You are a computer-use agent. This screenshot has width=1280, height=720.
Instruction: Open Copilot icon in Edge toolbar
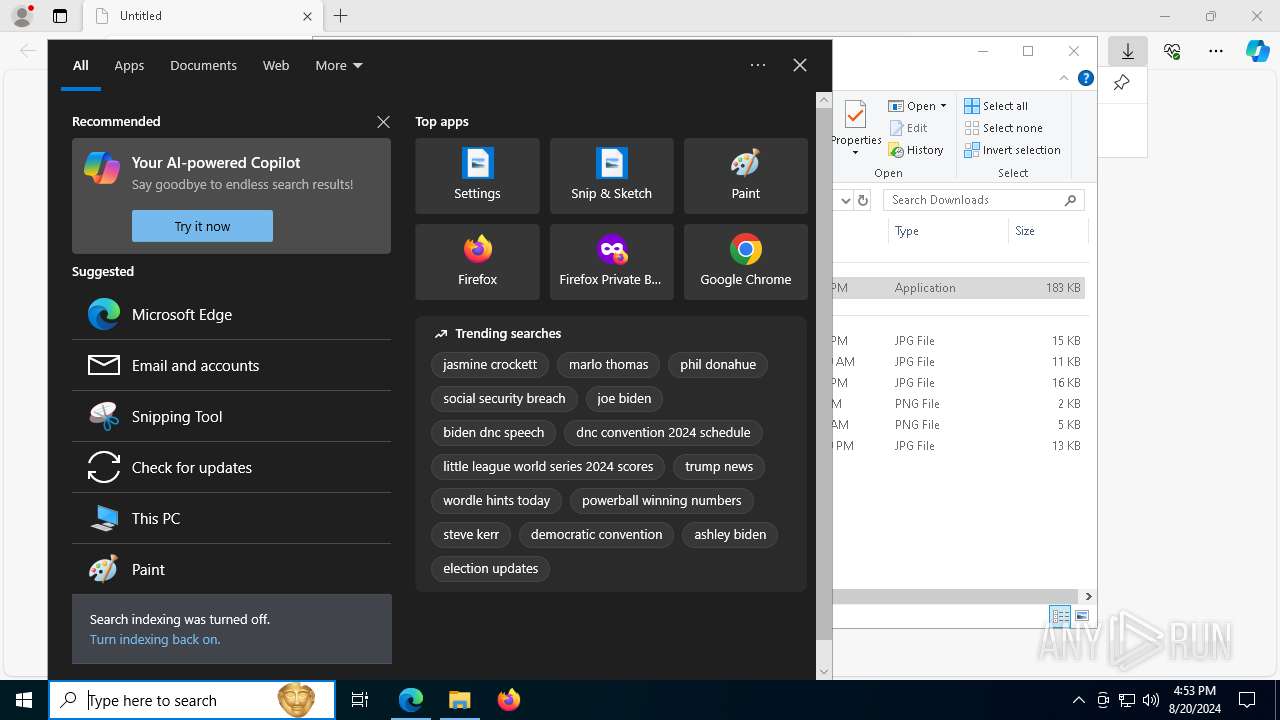[x=1258, y=51]
